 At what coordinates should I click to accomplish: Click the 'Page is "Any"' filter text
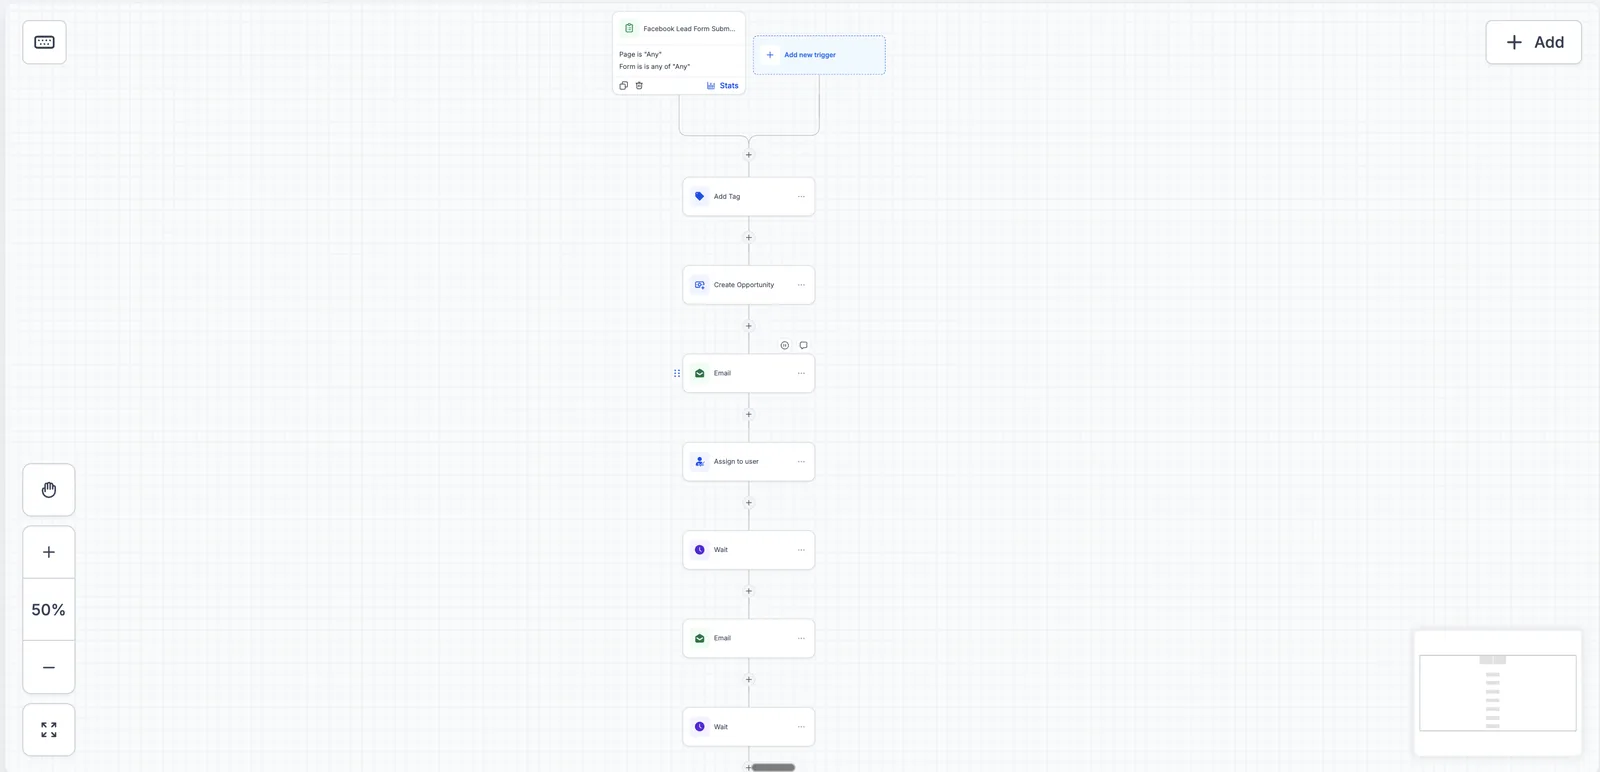pyautogui.click(x=640, y=55)
